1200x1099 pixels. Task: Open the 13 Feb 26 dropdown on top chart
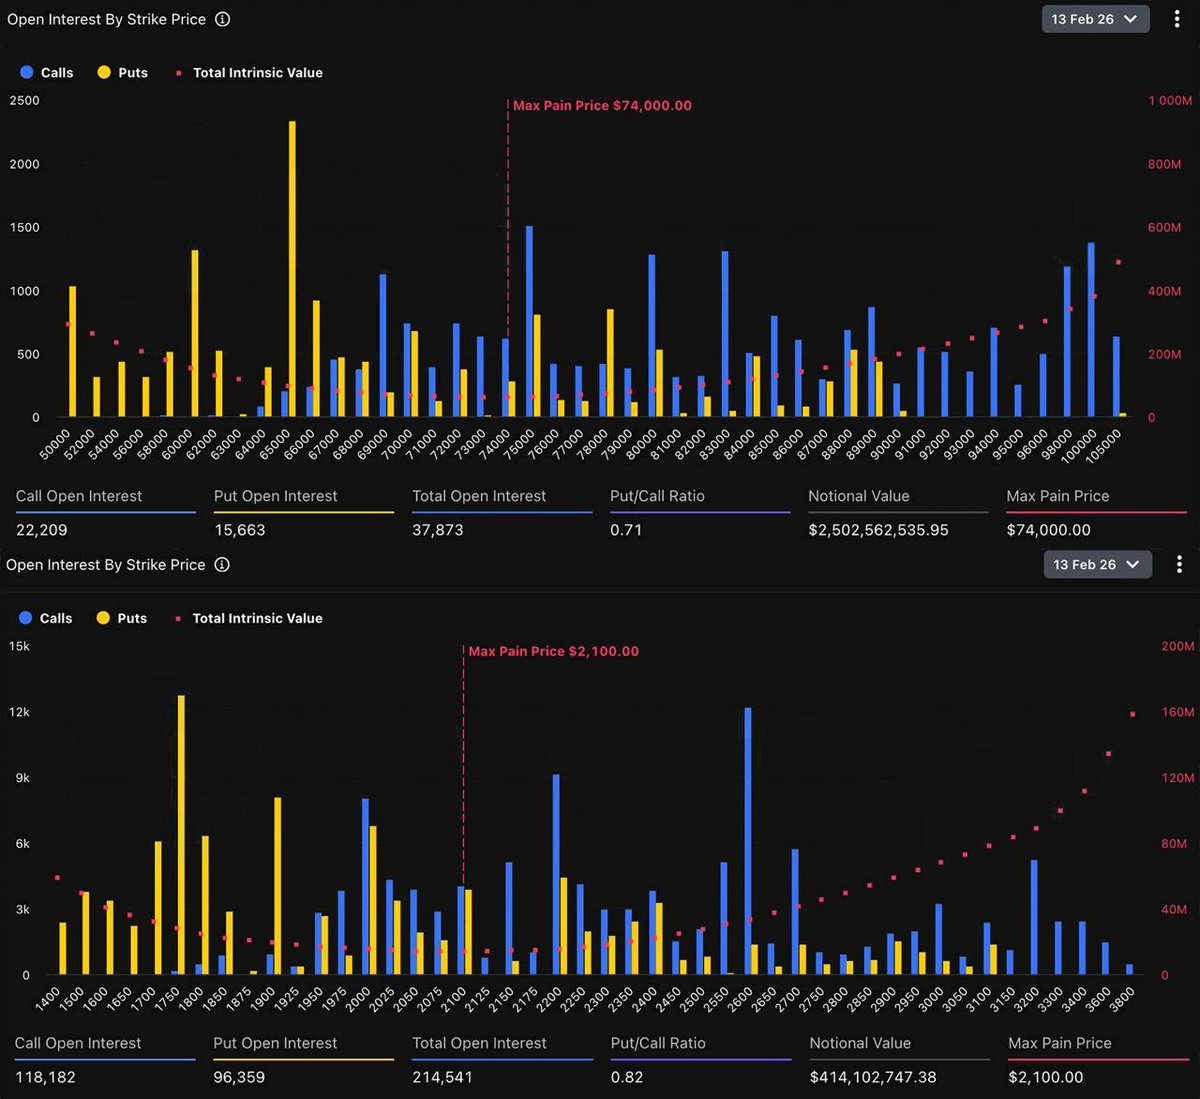(1095, 19)
